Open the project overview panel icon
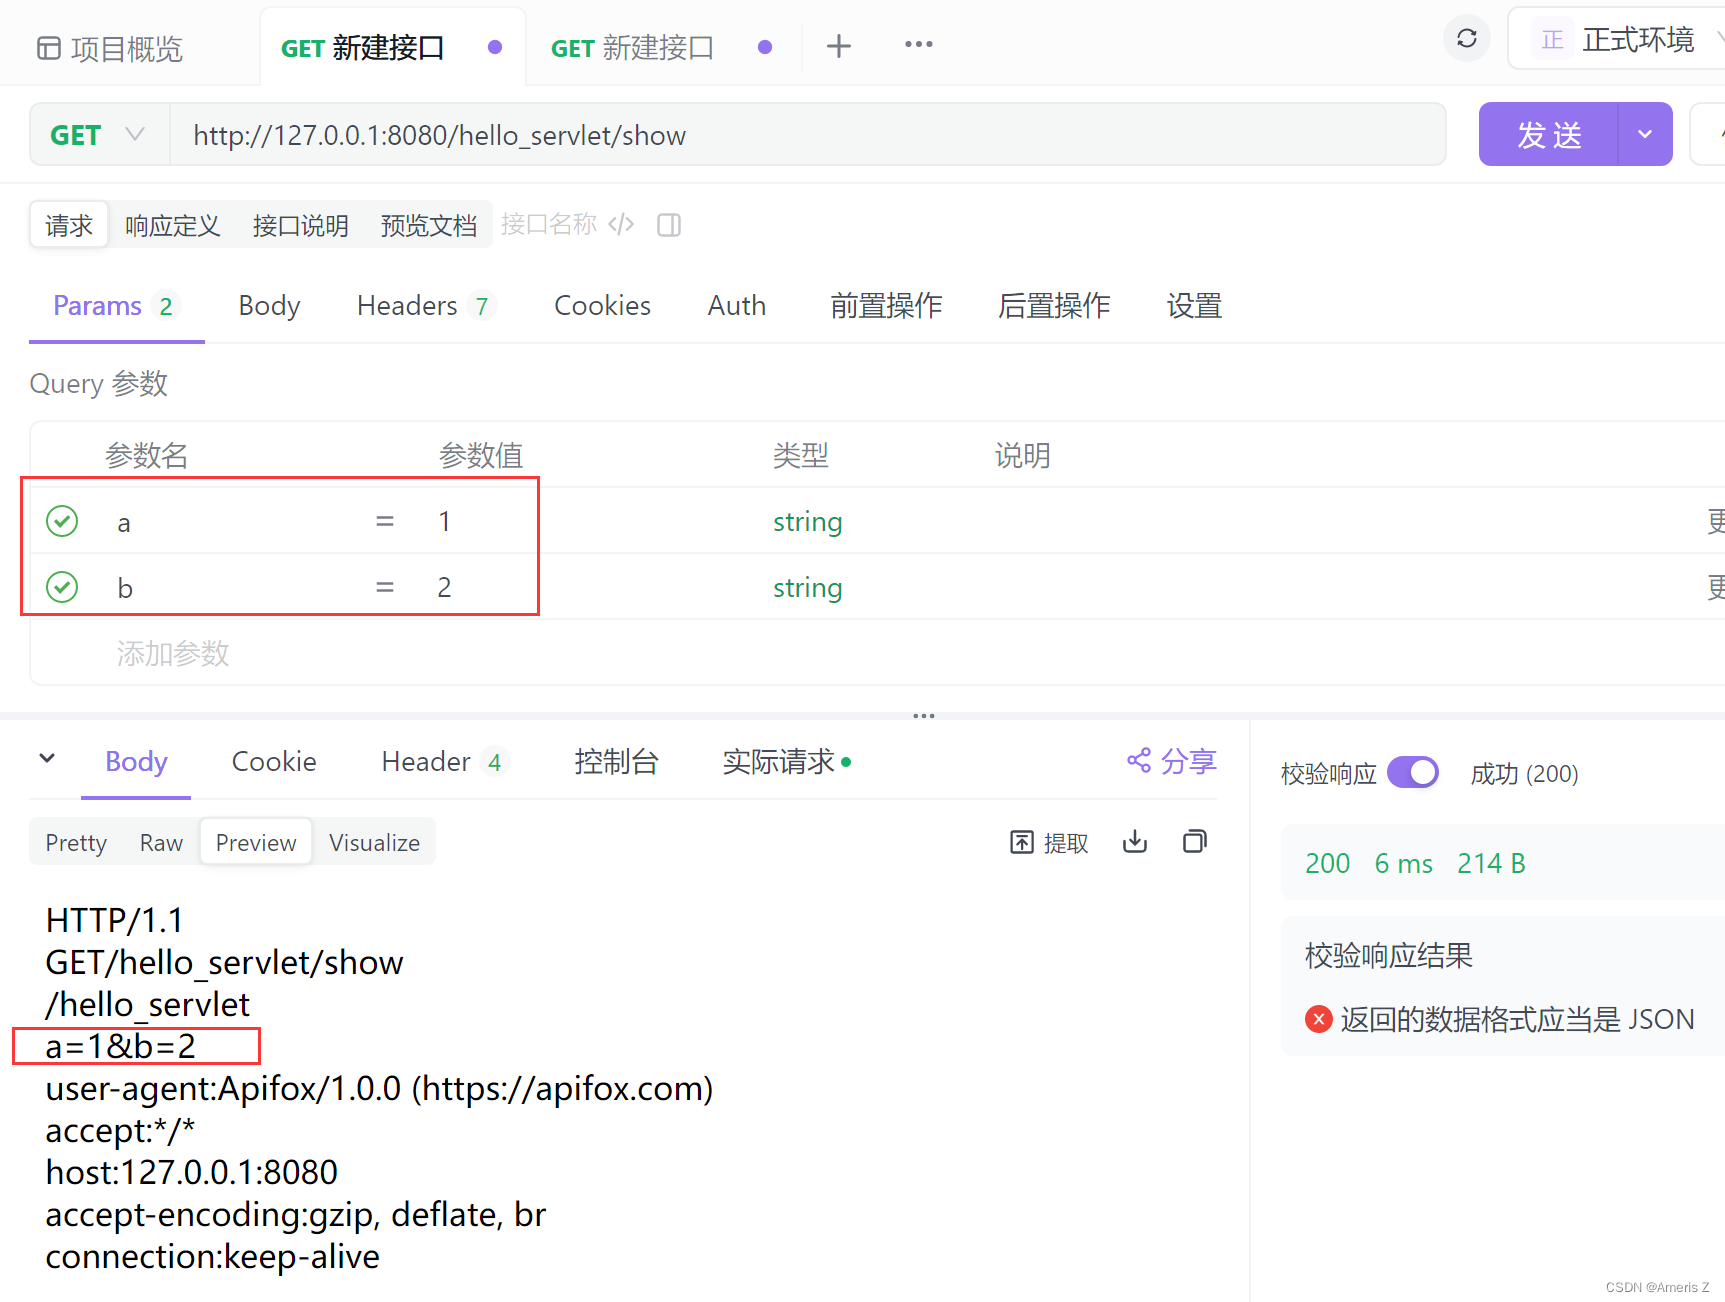1725x1302 pixels. pos(47,48)
